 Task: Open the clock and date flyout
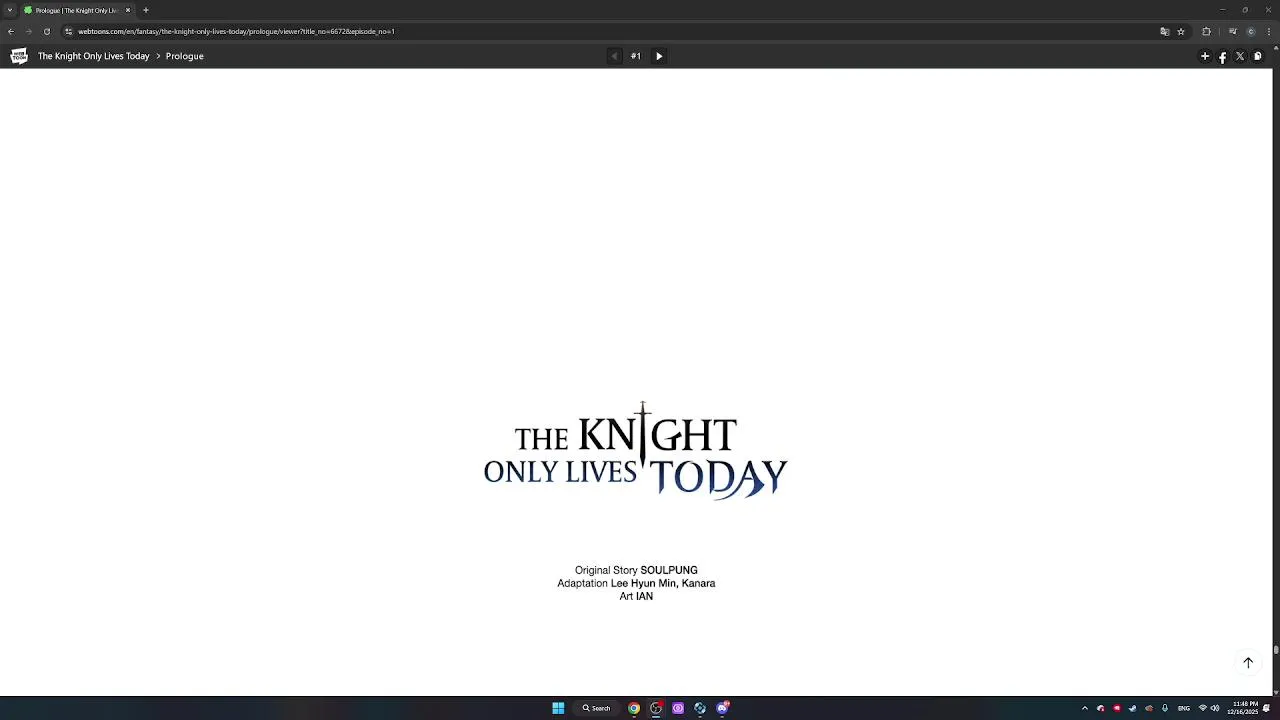pos(1245,708)
